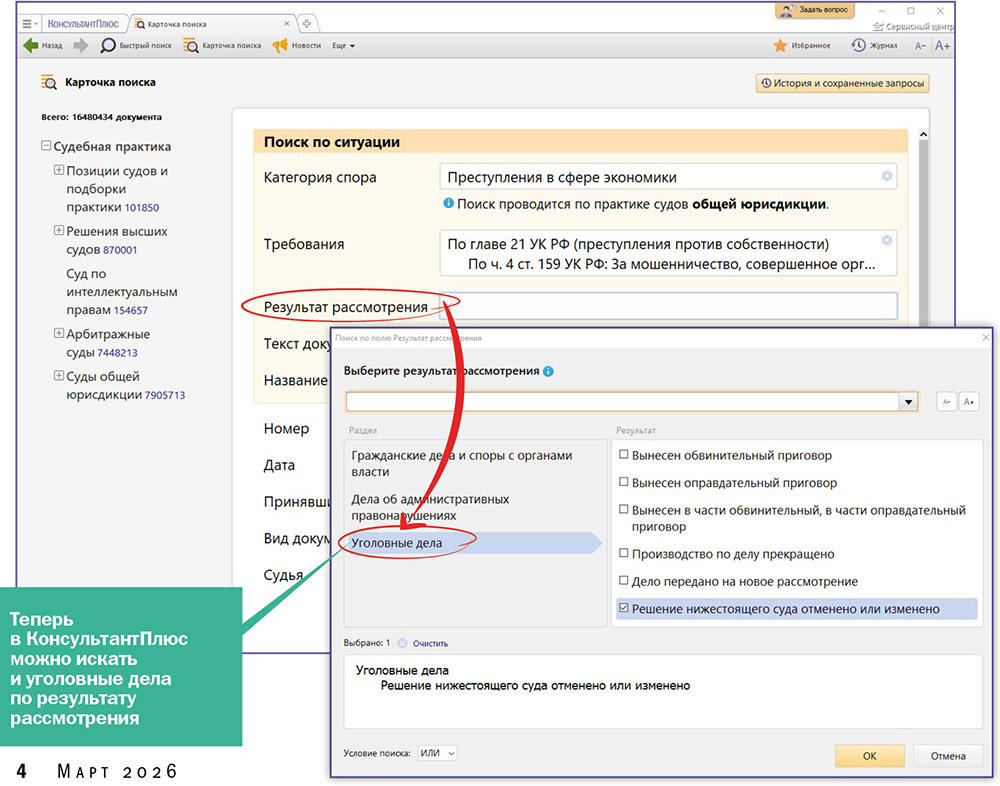Click the Требования field

pyautogui.click(x=668, y=253)
